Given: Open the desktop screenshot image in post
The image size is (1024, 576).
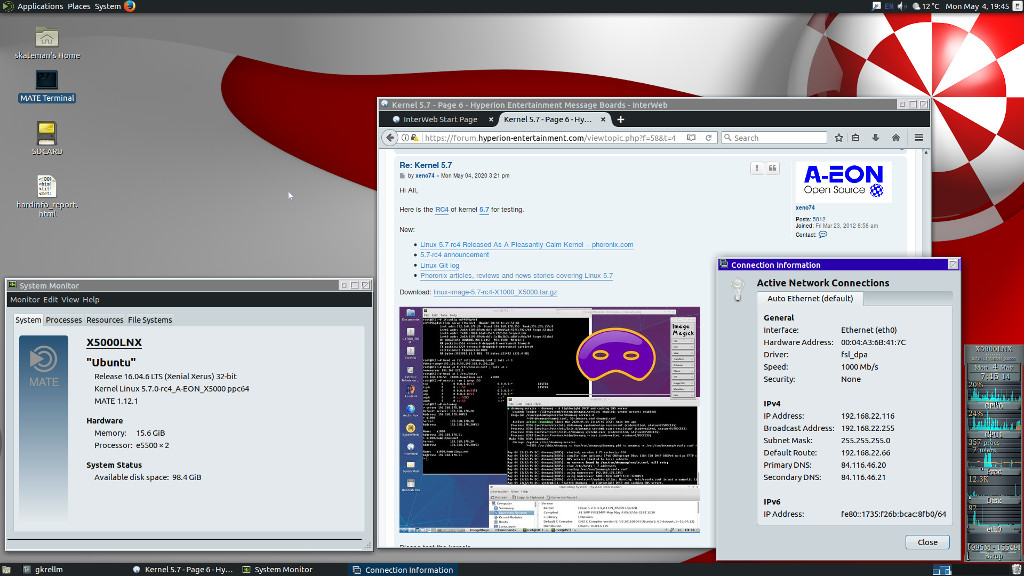Looking at the screenshot, I should tap(549, 420).
